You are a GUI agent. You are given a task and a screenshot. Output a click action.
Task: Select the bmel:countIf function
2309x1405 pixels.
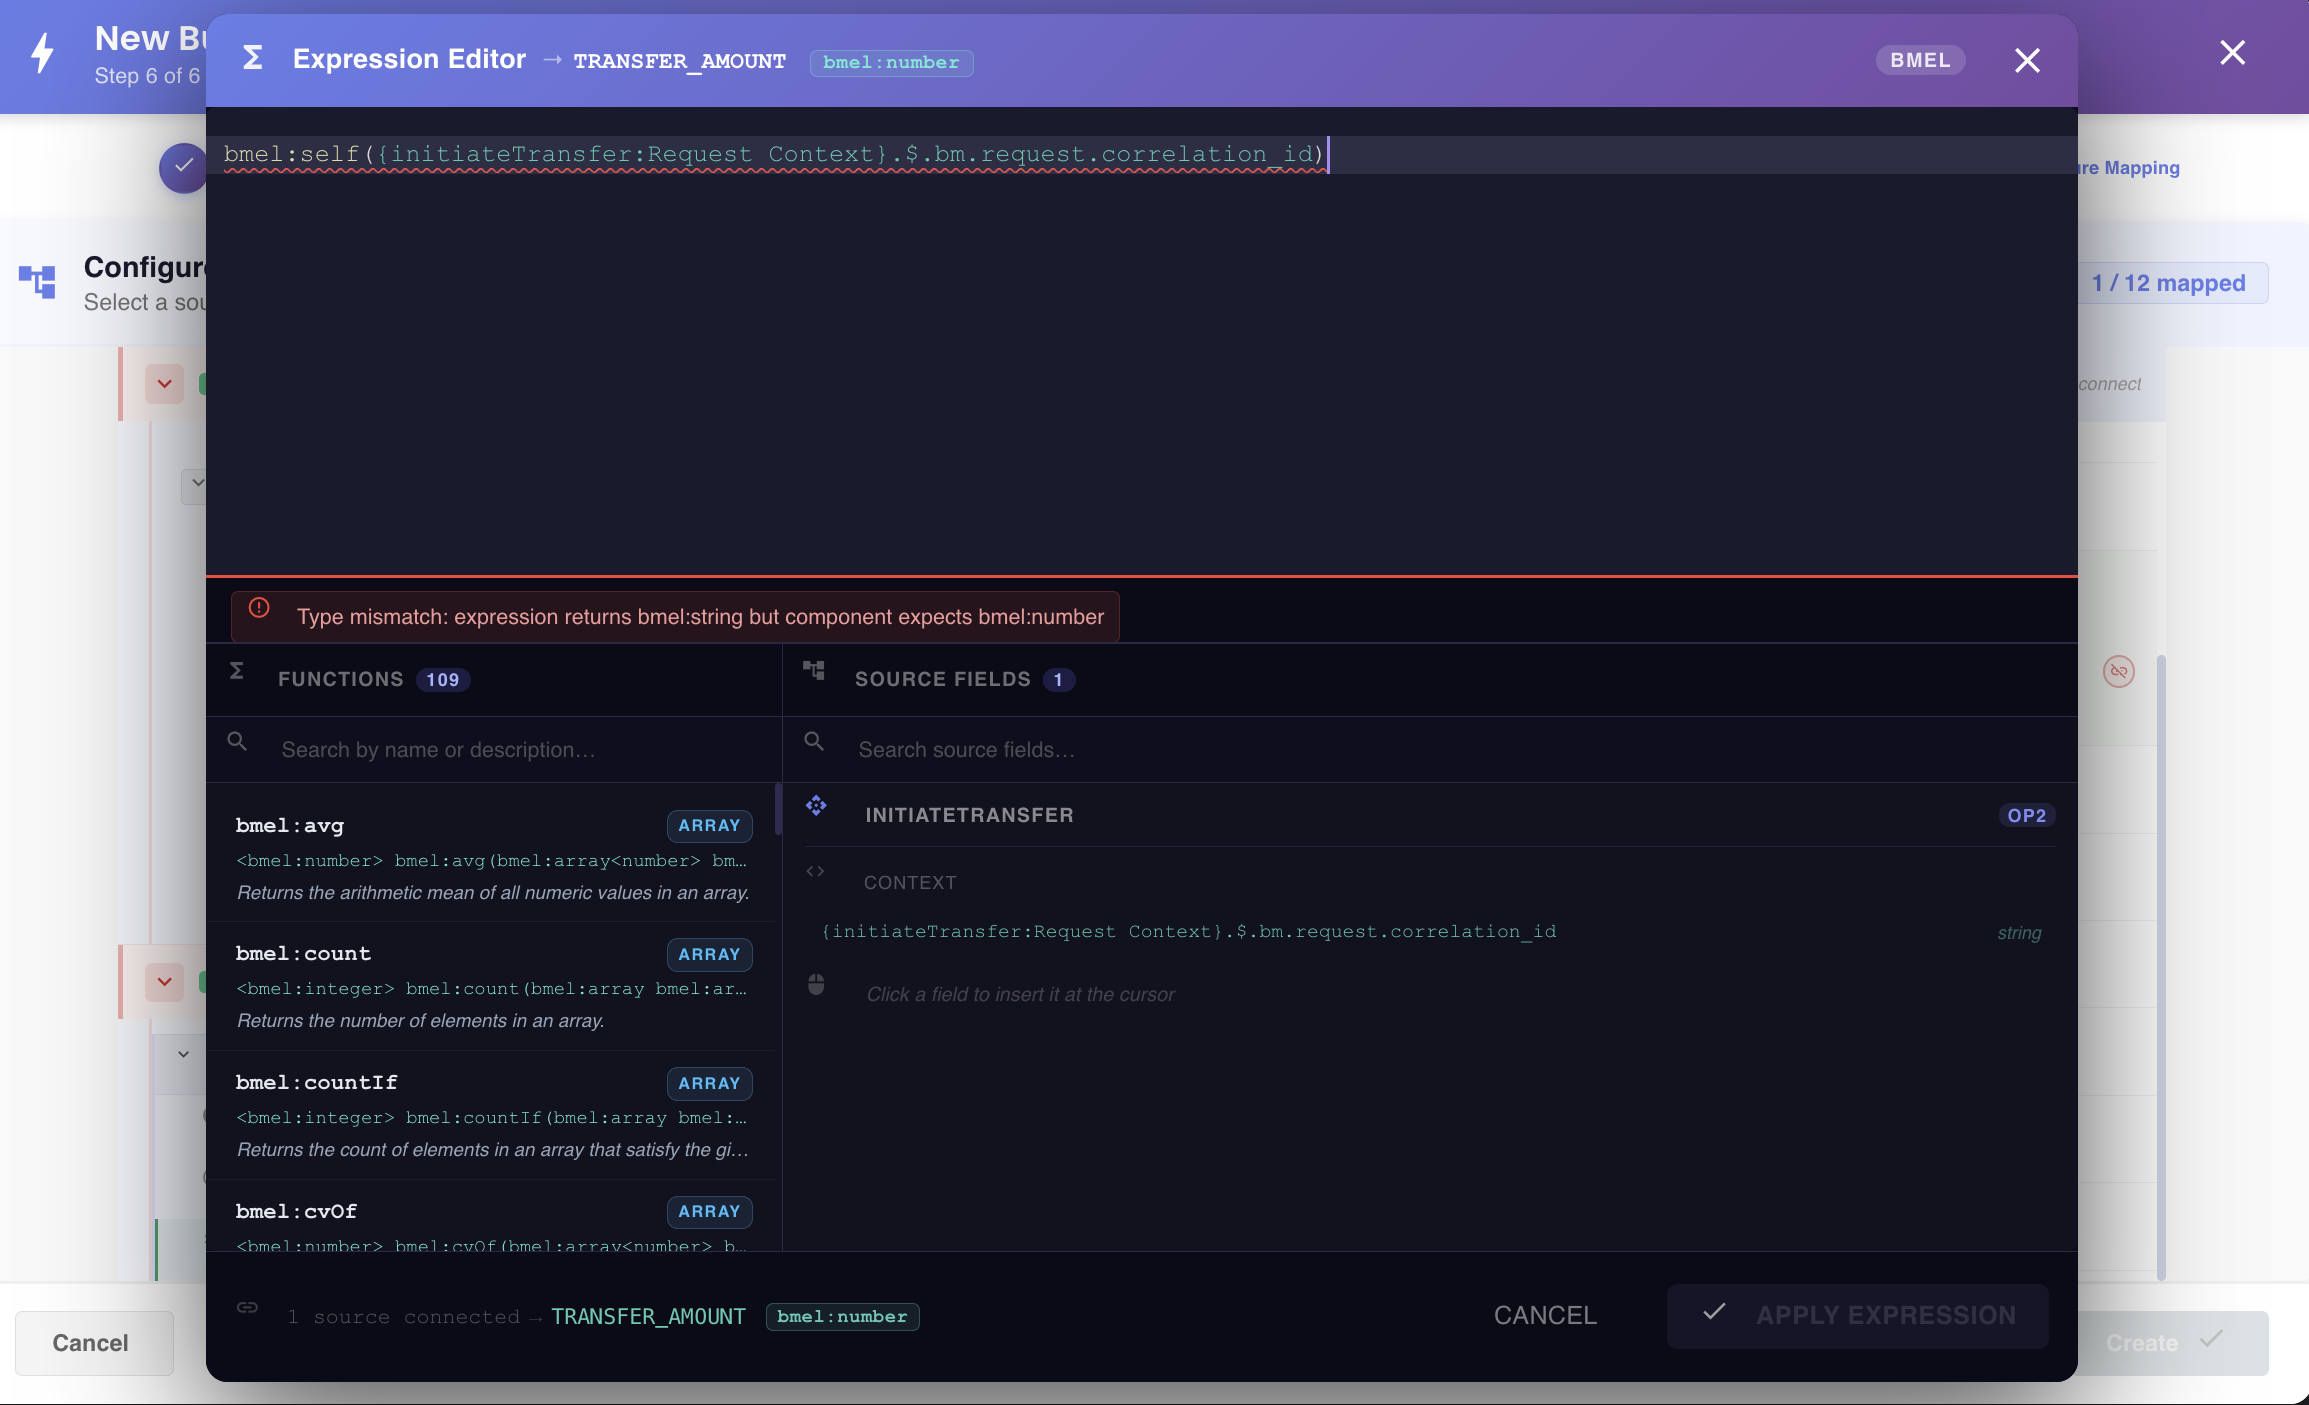point(490,1115)
